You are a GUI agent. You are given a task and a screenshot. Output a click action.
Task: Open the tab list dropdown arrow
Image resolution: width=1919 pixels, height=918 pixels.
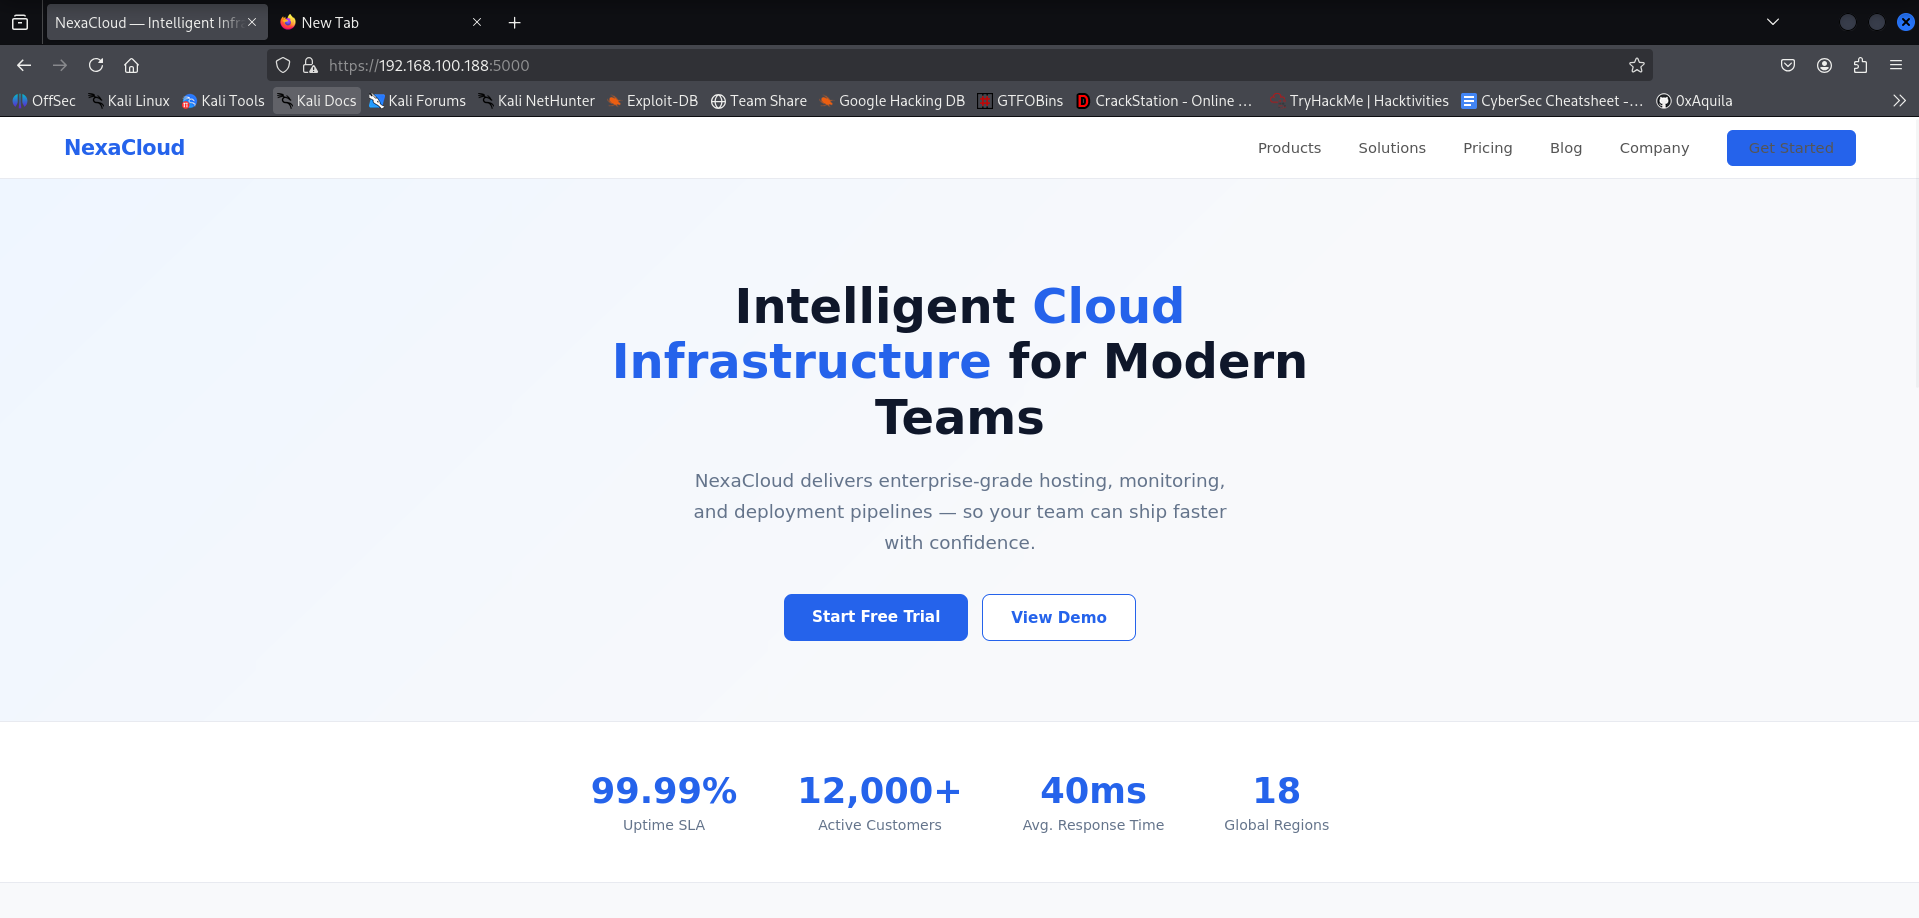point(1772,21)
